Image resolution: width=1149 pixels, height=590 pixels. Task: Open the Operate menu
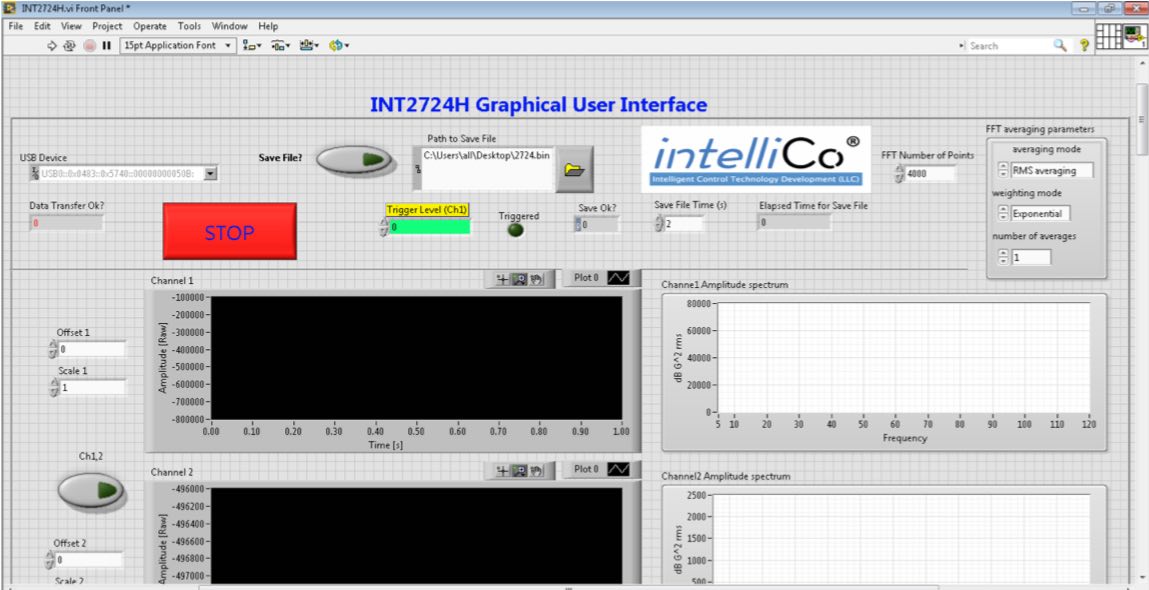(150, 26)
